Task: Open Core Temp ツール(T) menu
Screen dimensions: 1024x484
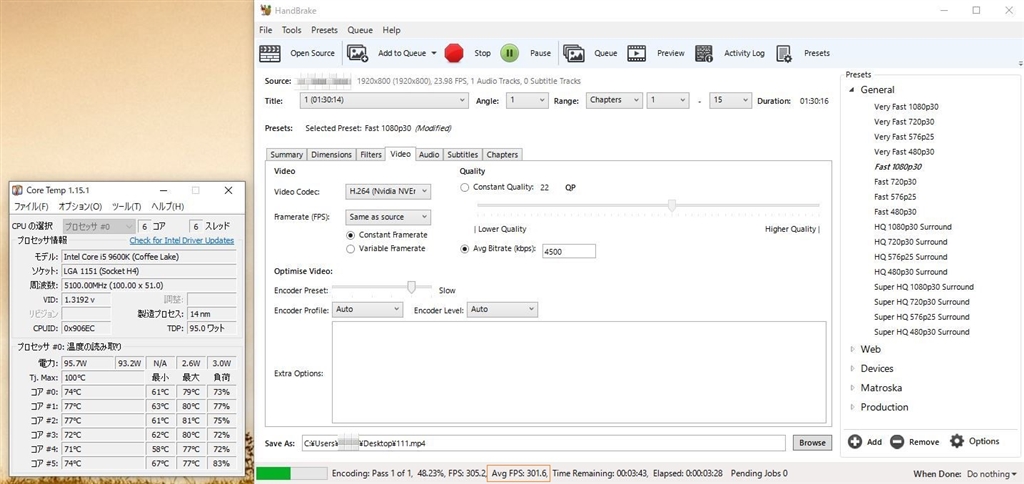Action: (x=127, y=206)
